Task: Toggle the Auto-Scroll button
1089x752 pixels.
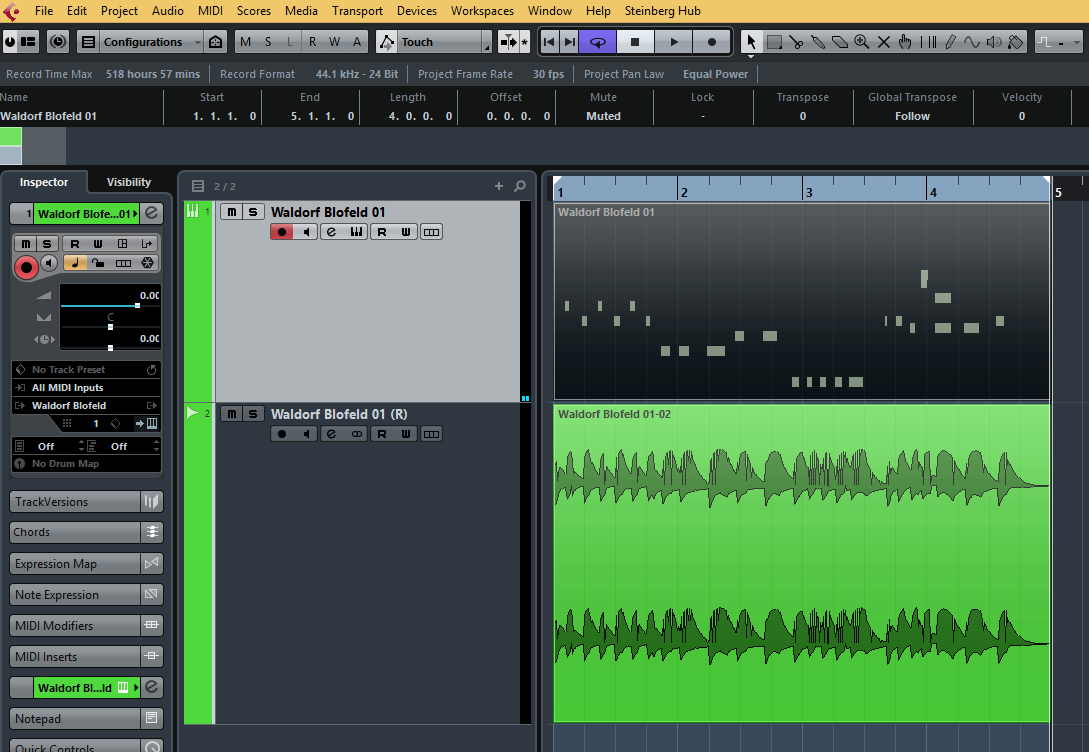Action: pyautogui.click(x=508, y=42)
